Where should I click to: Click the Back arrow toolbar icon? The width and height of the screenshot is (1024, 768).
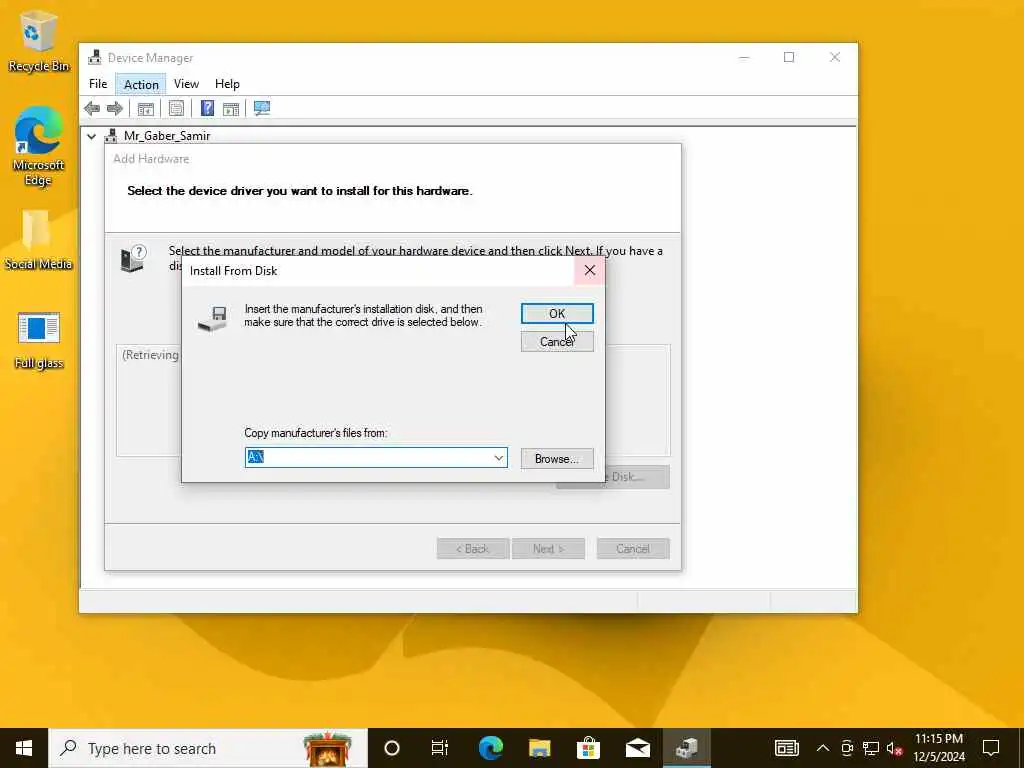click(x=92, y=108)
